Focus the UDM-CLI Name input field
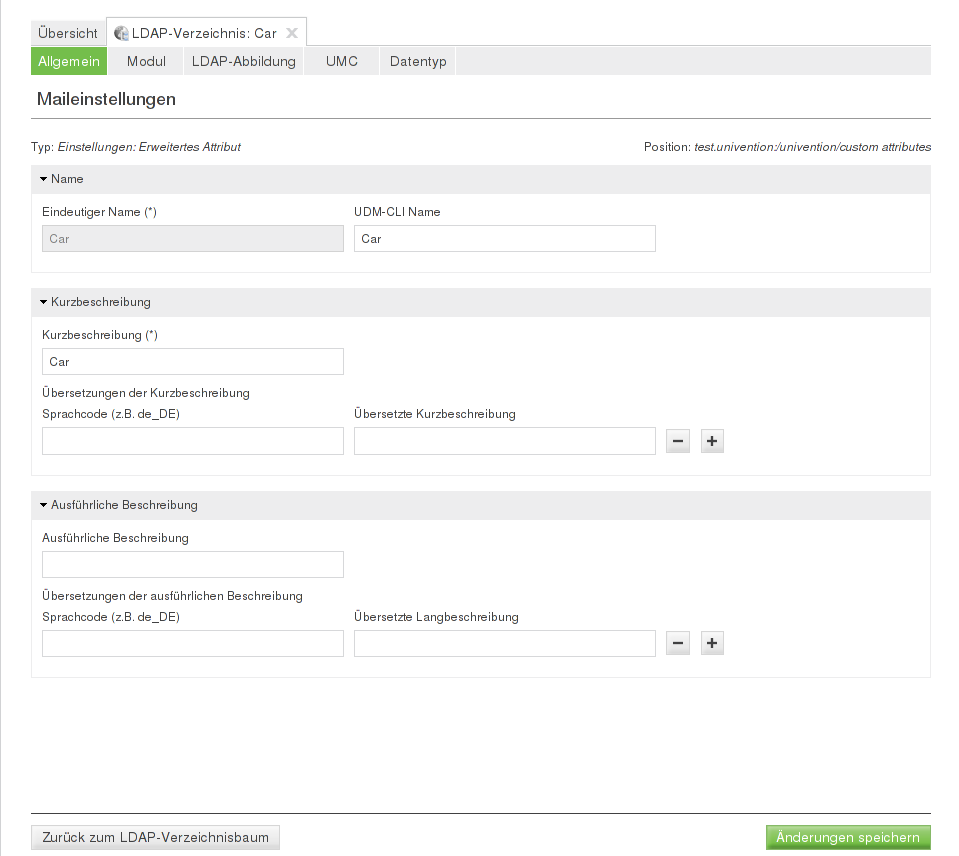This screenshot has height=856, width=959. (504, 239)
